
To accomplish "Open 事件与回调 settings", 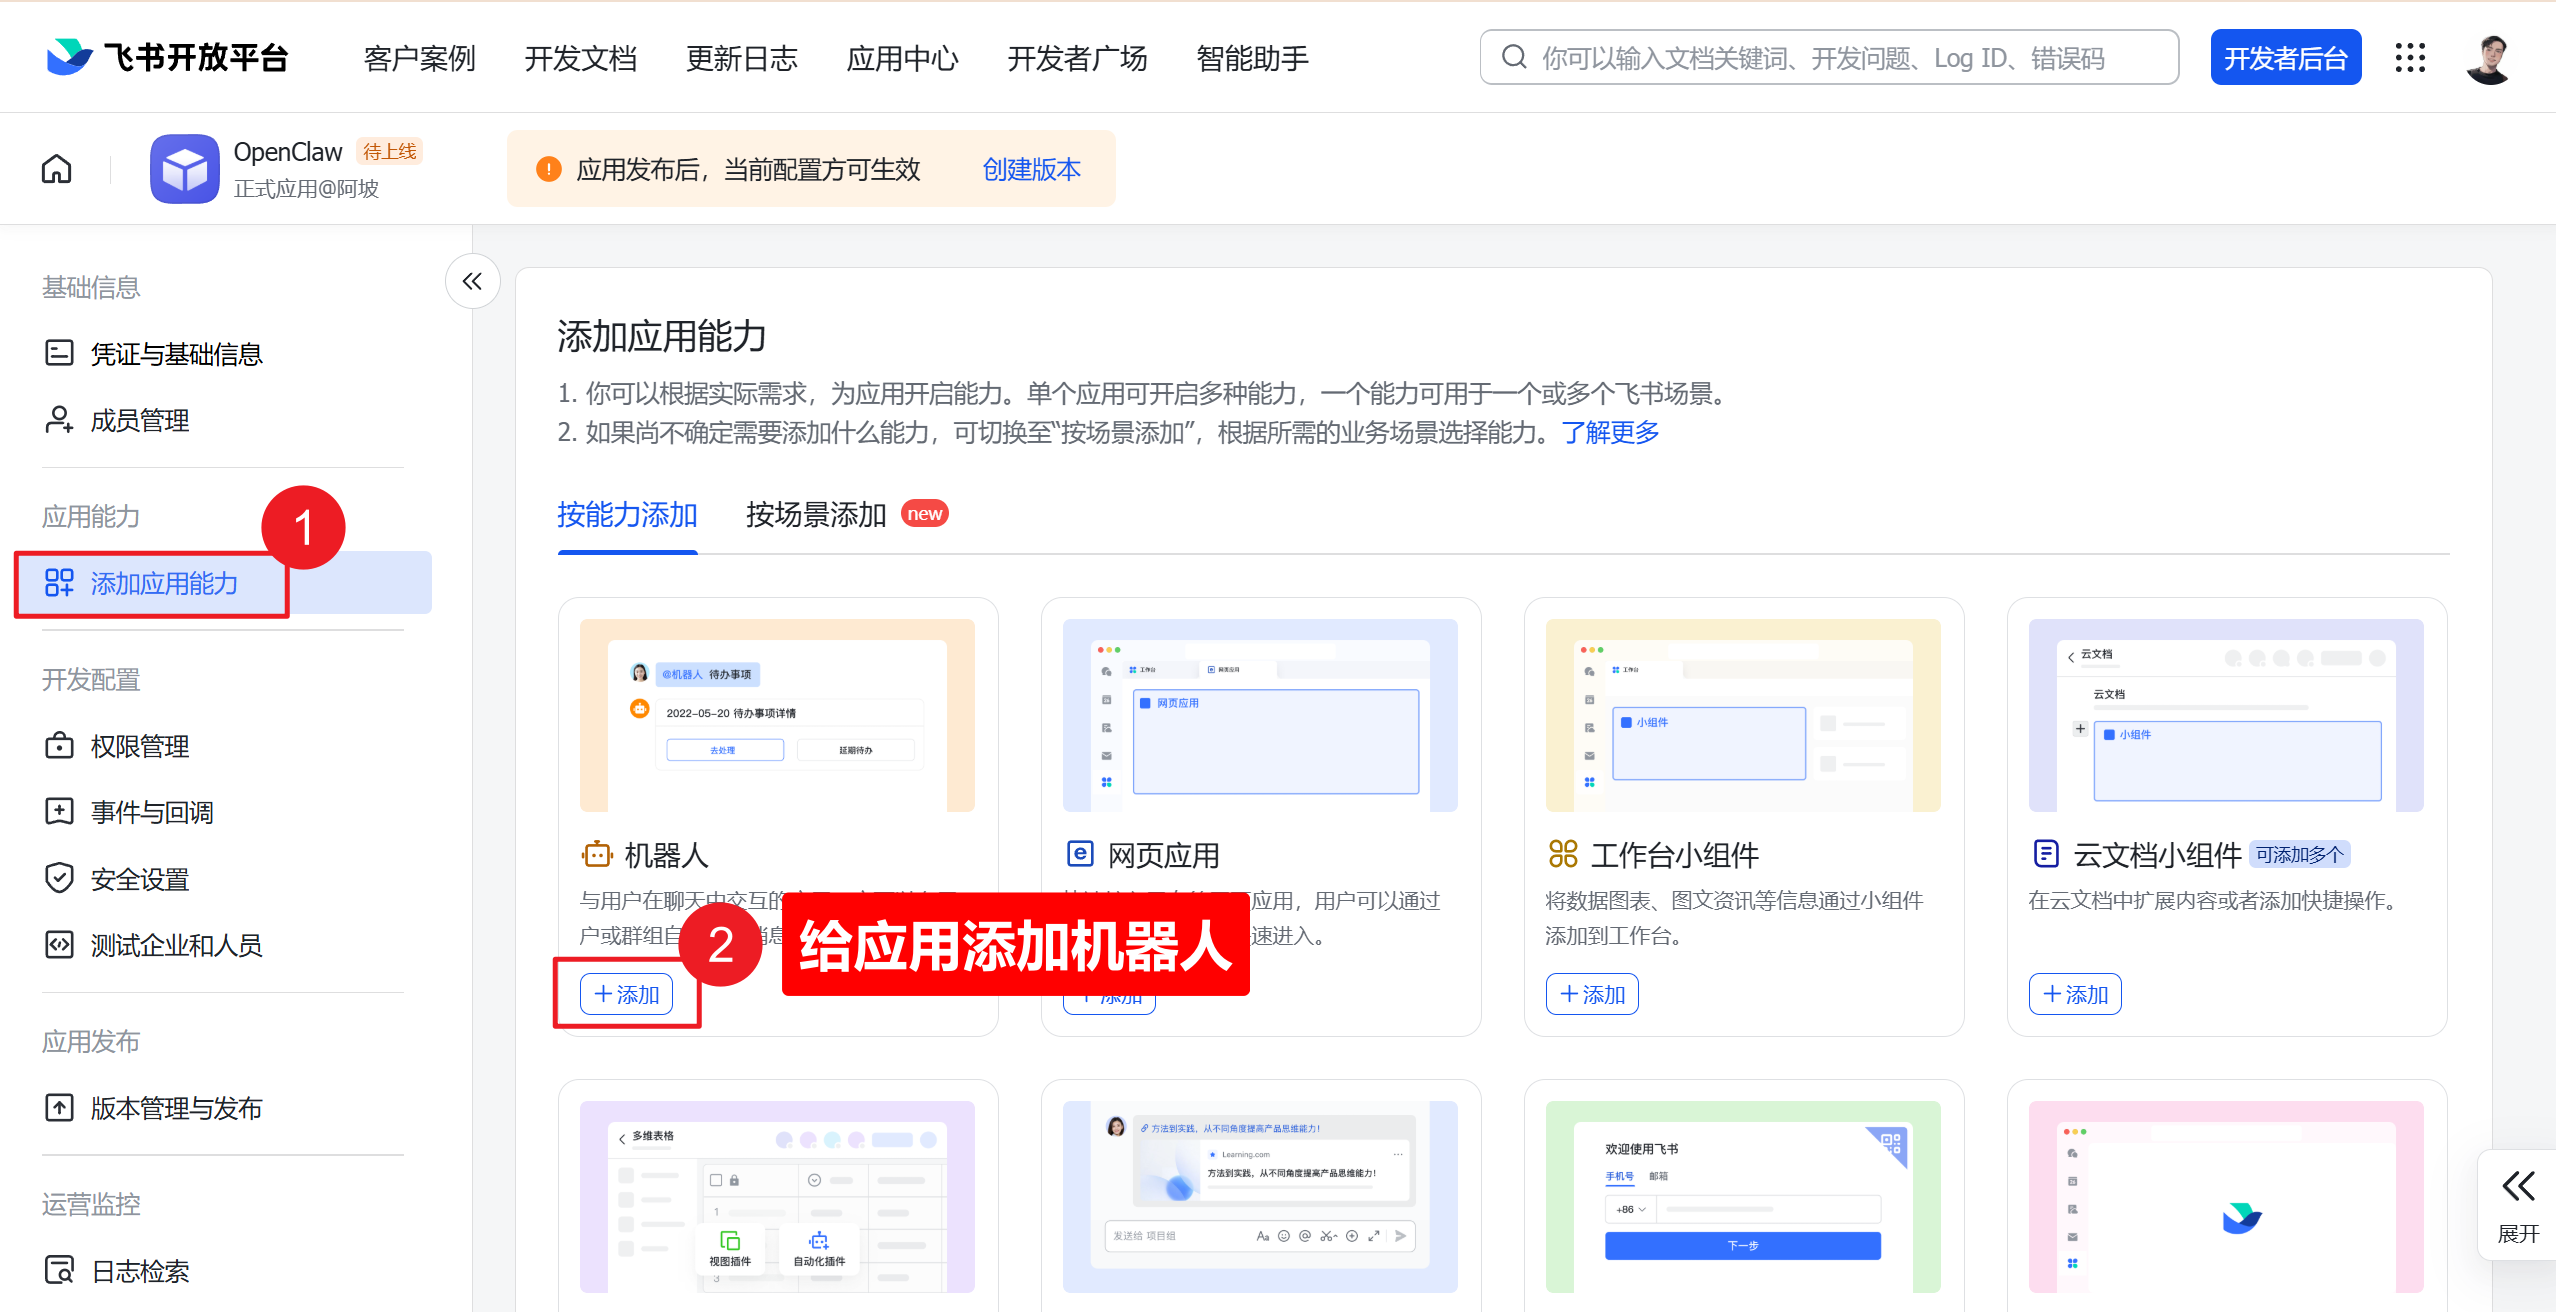I will [x=152, y=812].
